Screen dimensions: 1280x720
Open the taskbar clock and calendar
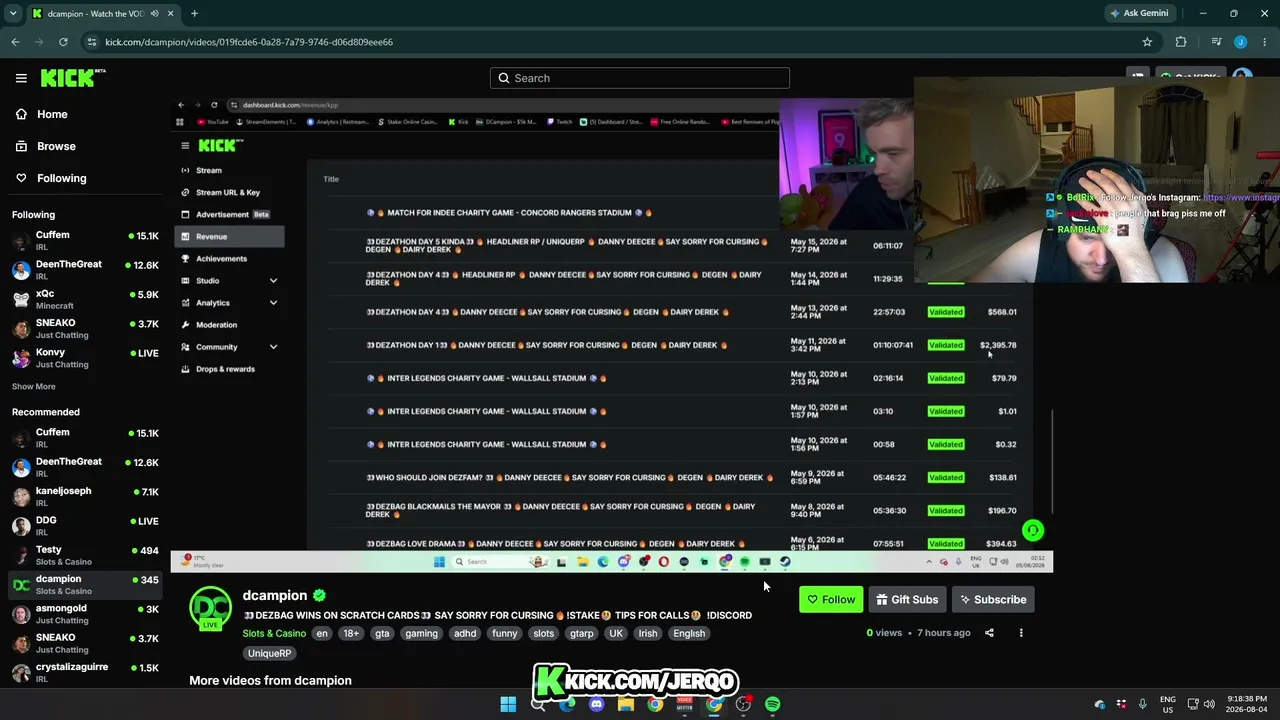1249,704
